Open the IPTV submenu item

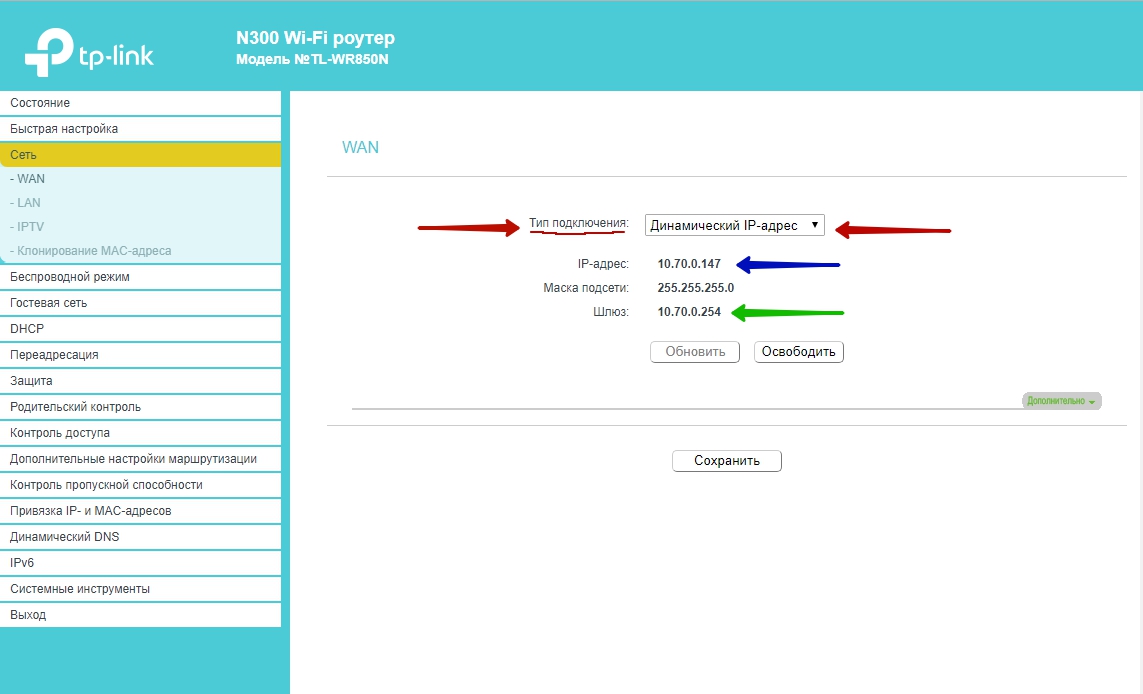[x=30, y=227]
